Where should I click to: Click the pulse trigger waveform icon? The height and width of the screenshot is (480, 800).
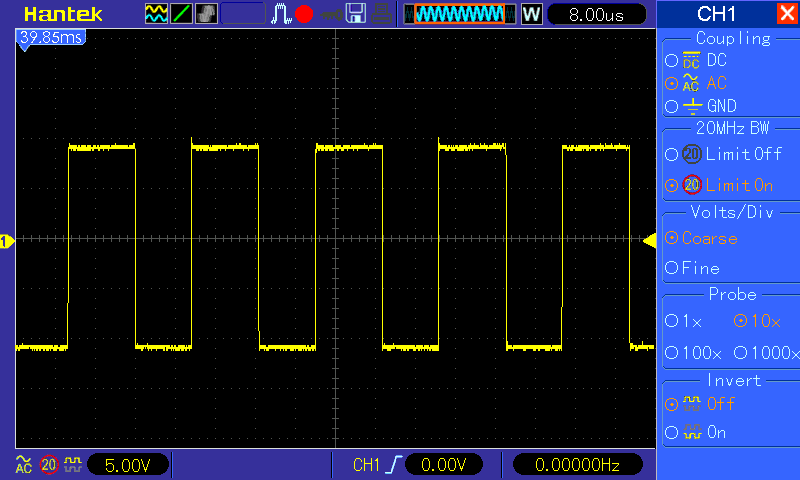[x=281, y=14]
